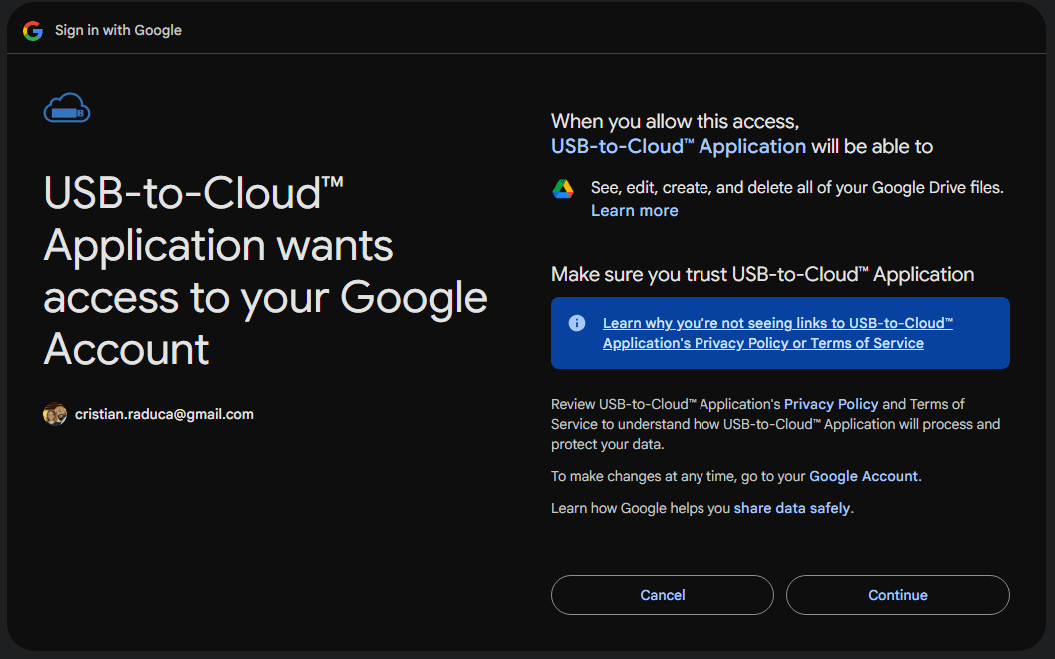The height and width of the screenshot is (659, 1055).
Task: Click the USB-to-Cloud cloud app icon
Action: coord(67,108)
